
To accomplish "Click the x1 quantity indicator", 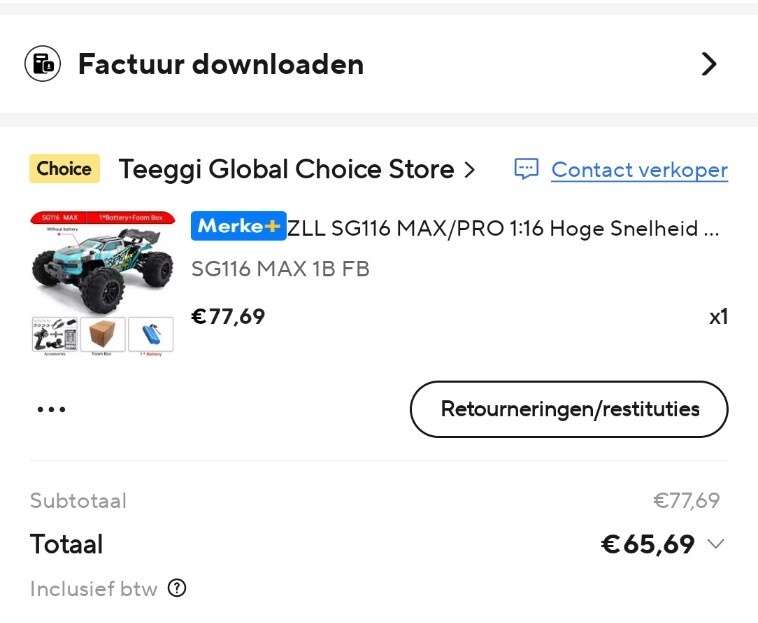I will [x=718, y=317].
